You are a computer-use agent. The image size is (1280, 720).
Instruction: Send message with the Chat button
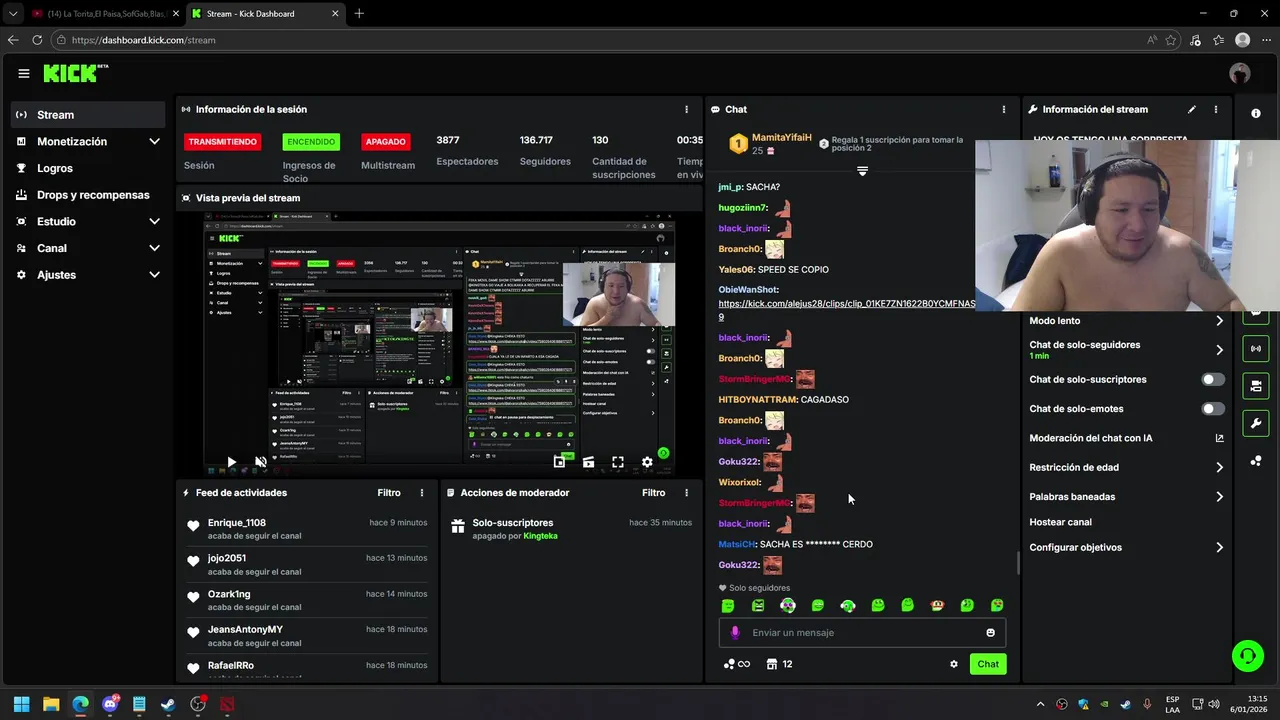(x=988, y=664)
